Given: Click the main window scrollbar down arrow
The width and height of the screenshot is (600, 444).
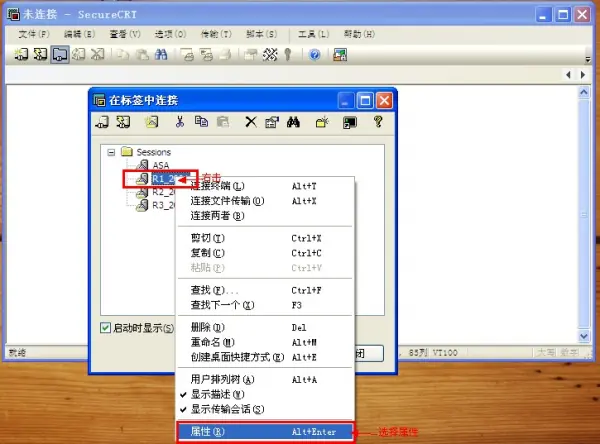Looking at the screenshot, I should (x=584, y=336).
